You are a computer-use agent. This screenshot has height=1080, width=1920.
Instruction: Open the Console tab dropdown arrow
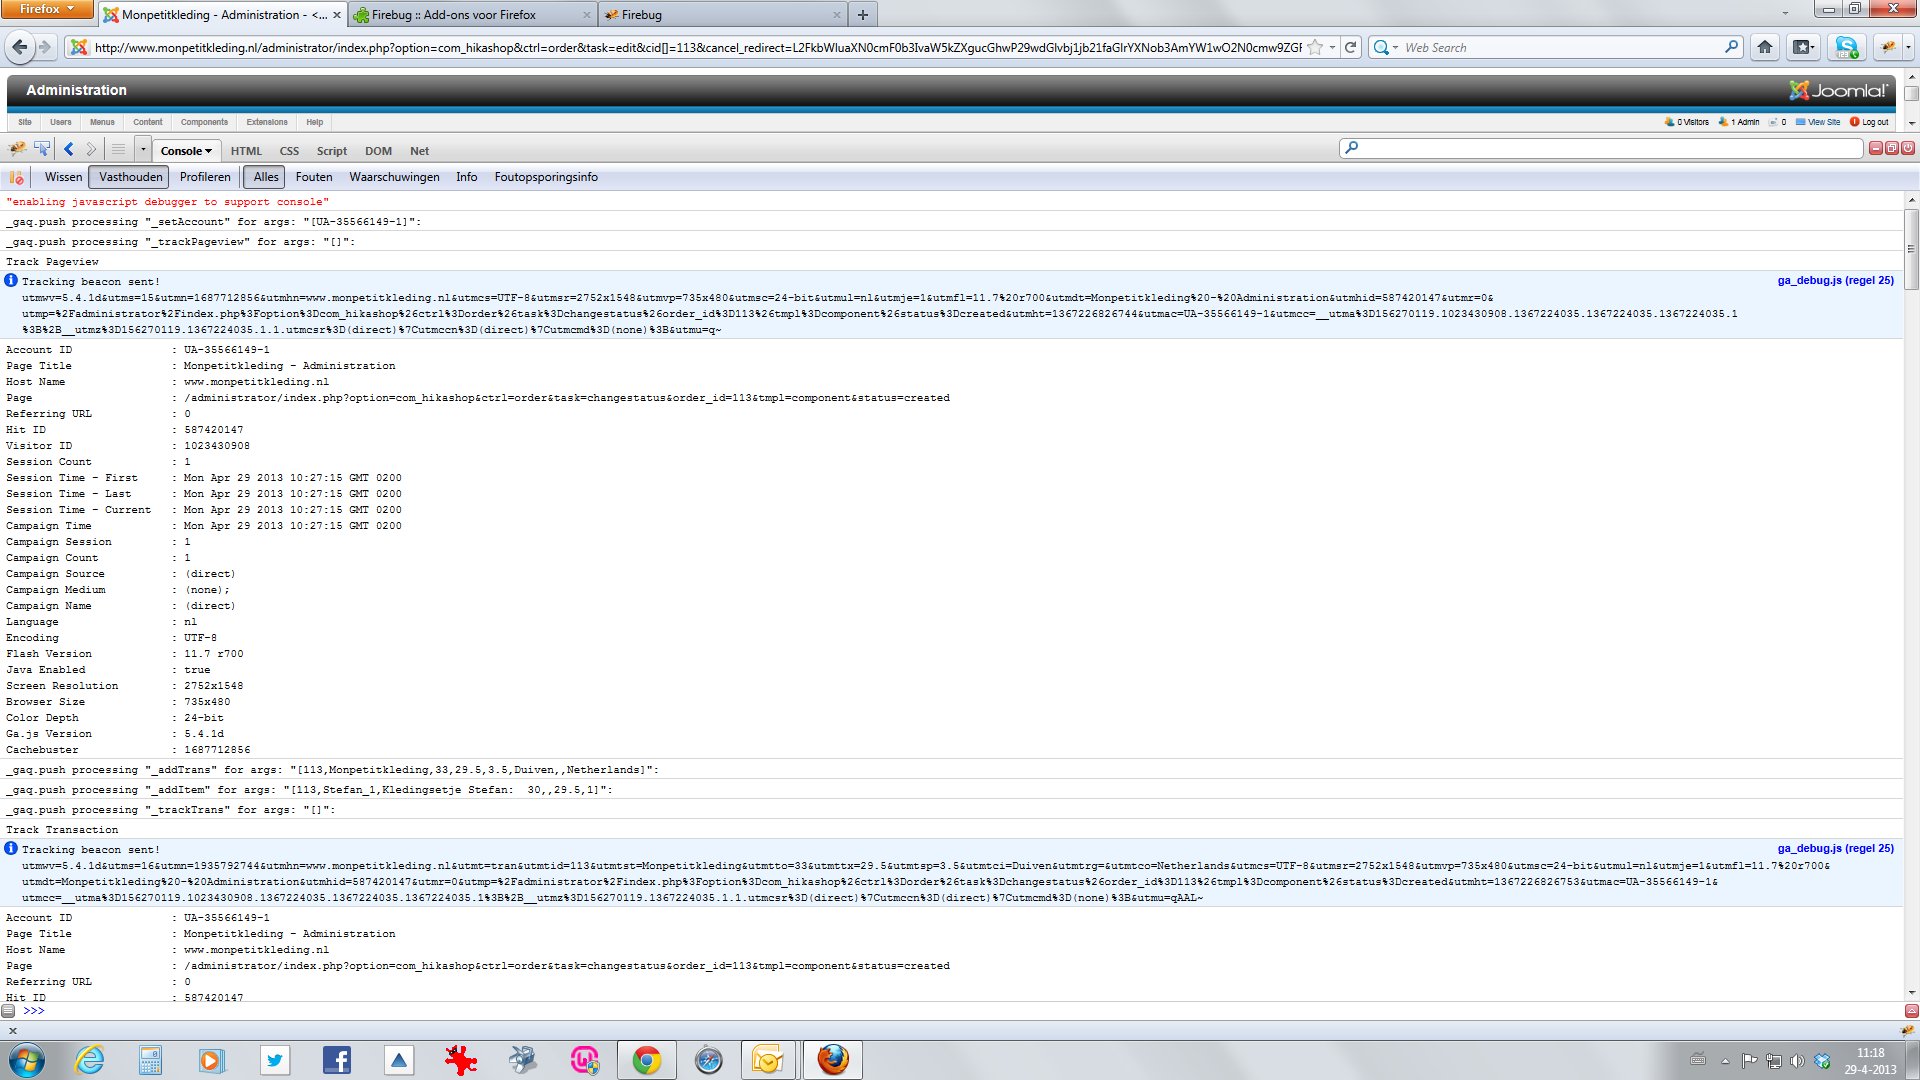(x=208, y=151)
